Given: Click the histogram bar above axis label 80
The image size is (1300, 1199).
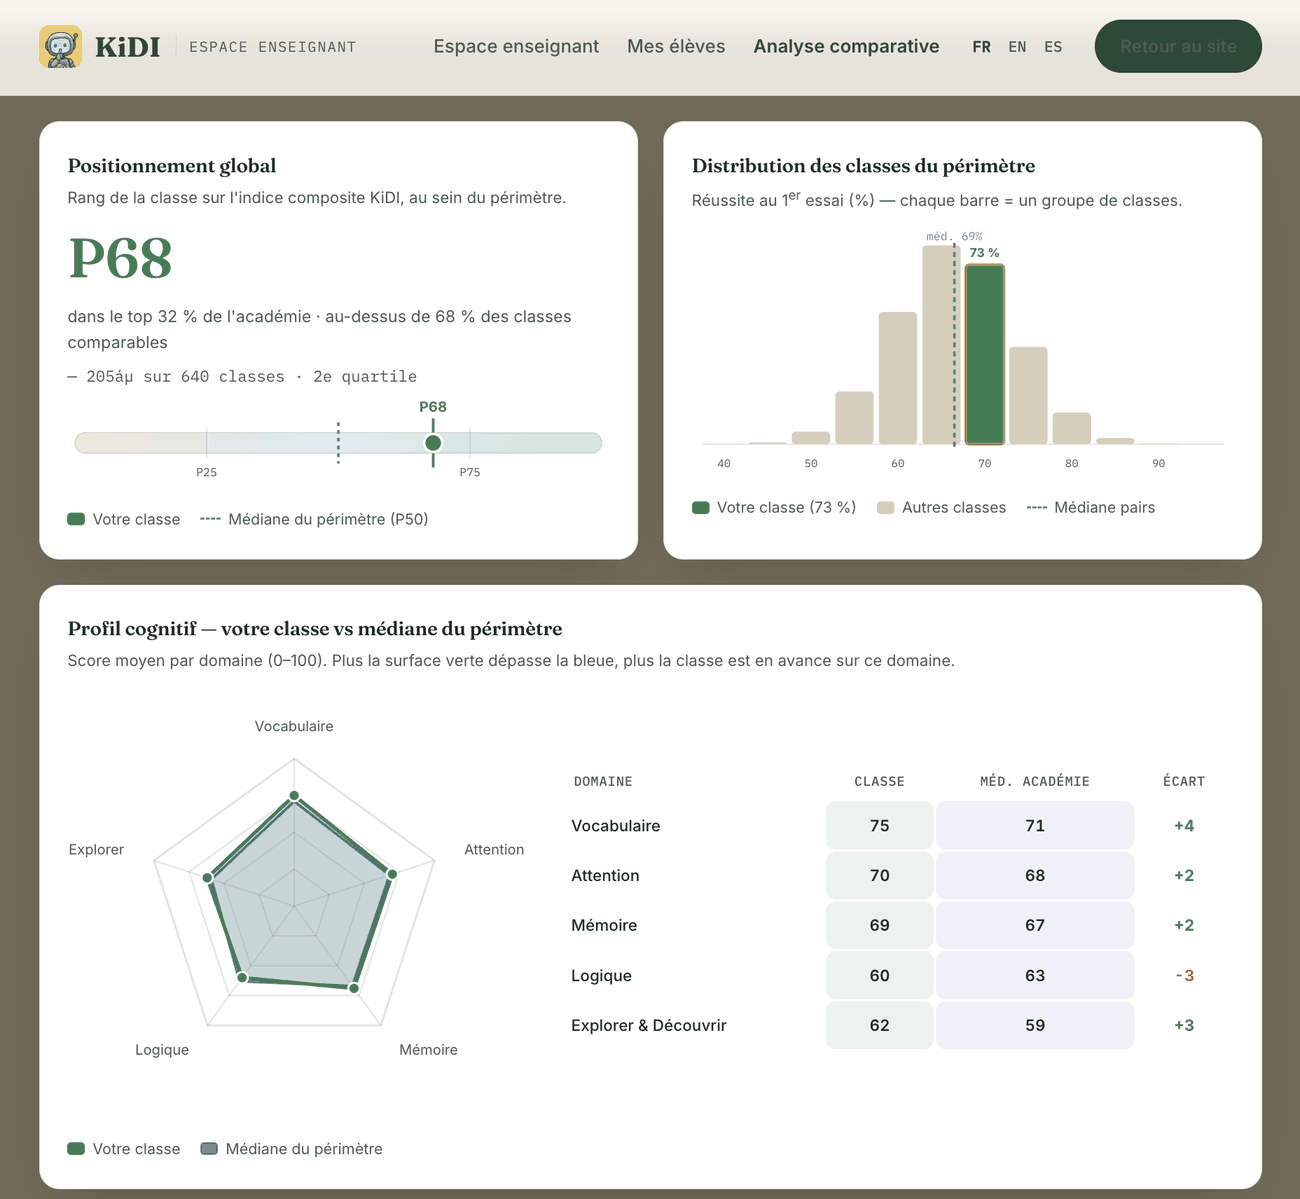Looking at the screenshot, I should point(1072,428).
